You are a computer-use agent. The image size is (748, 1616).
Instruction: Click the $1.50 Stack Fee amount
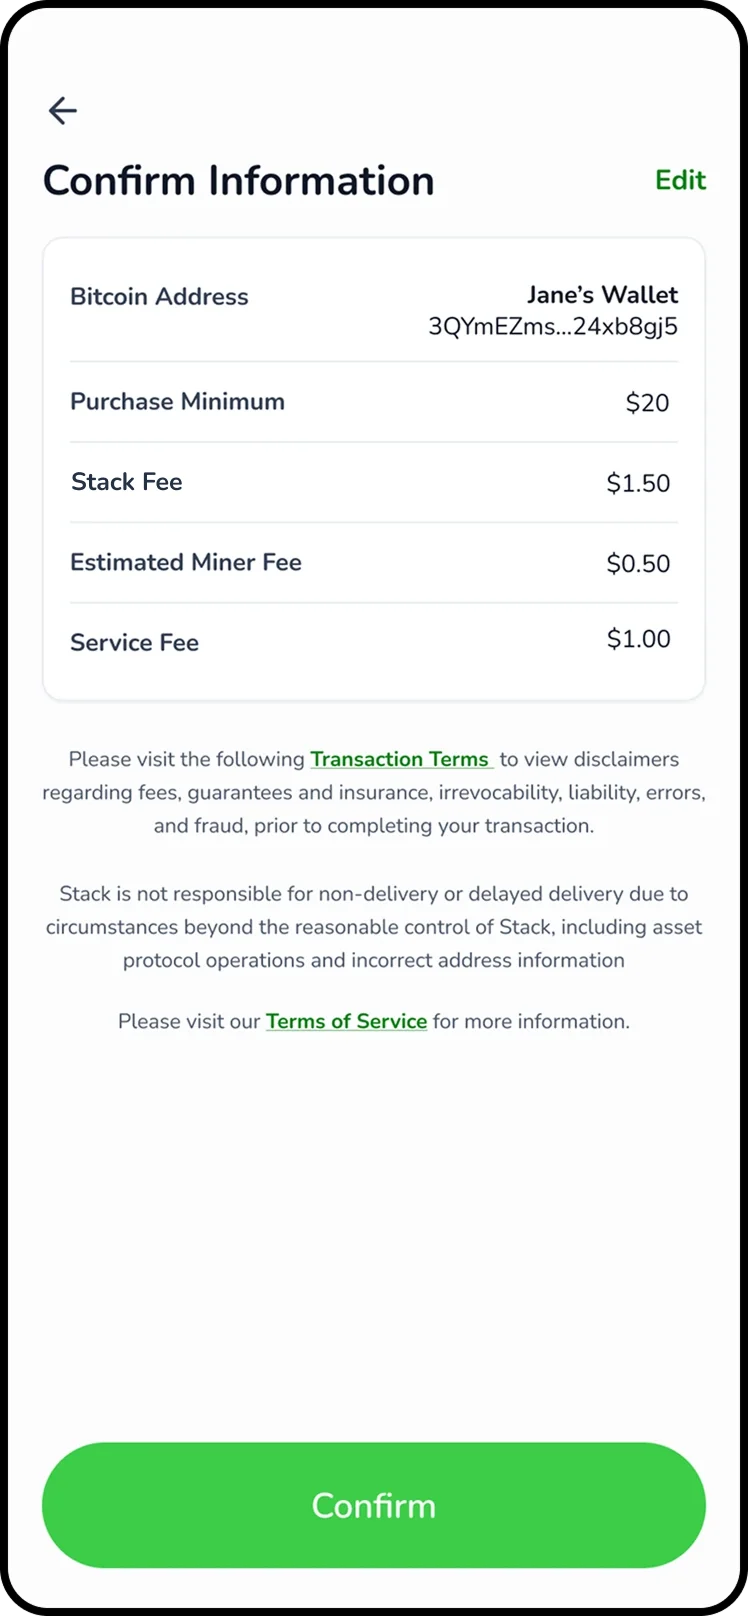638,483
